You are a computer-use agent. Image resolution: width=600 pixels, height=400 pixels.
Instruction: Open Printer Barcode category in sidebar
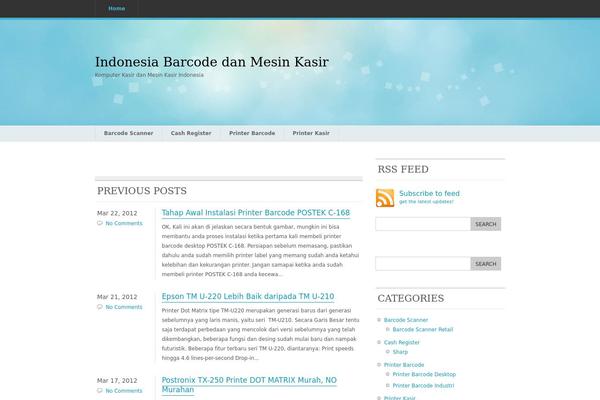coord(404,365)
